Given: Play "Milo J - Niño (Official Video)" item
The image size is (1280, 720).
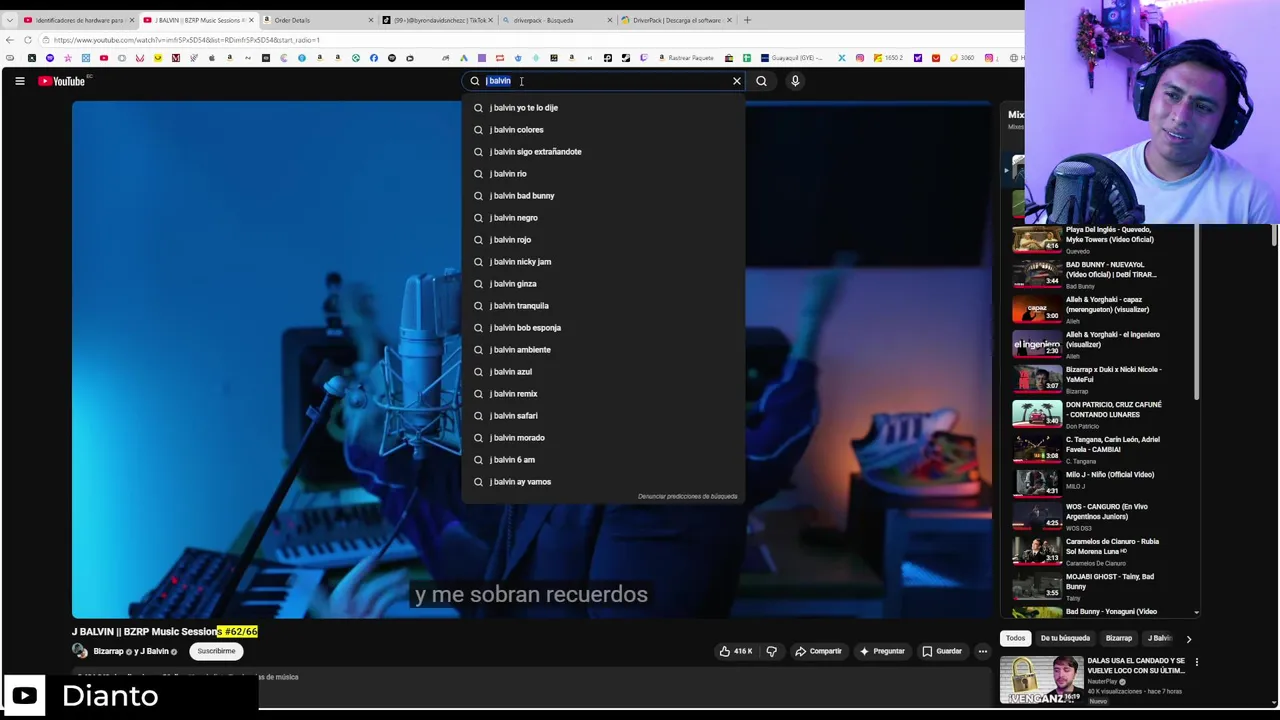Looking at the screenshot, I should pos(1098,482).
